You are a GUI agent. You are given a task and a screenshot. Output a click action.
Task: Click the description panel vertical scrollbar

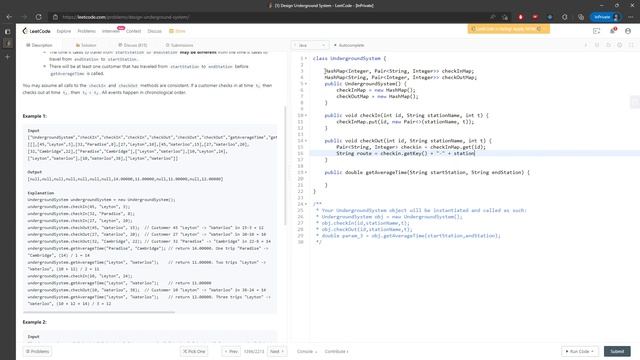[285, 165]
